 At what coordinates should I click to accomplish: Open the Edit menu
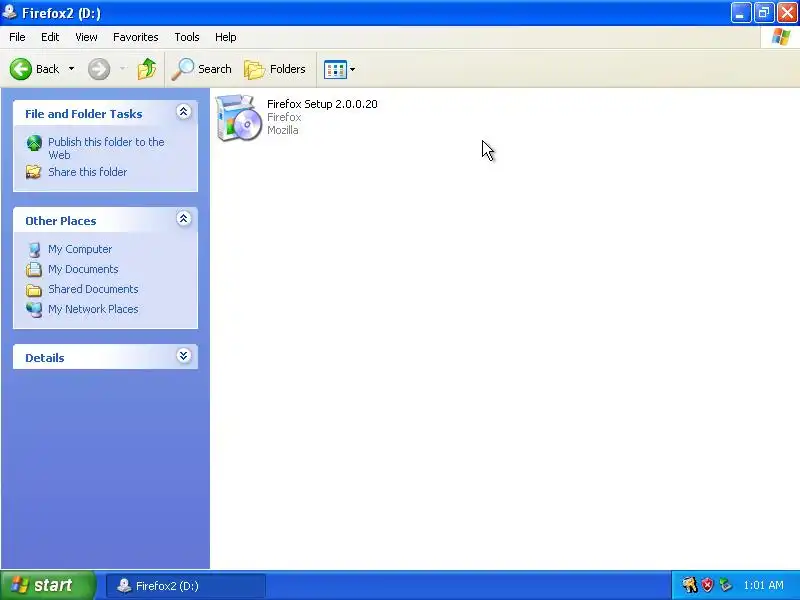pos(50,37)
